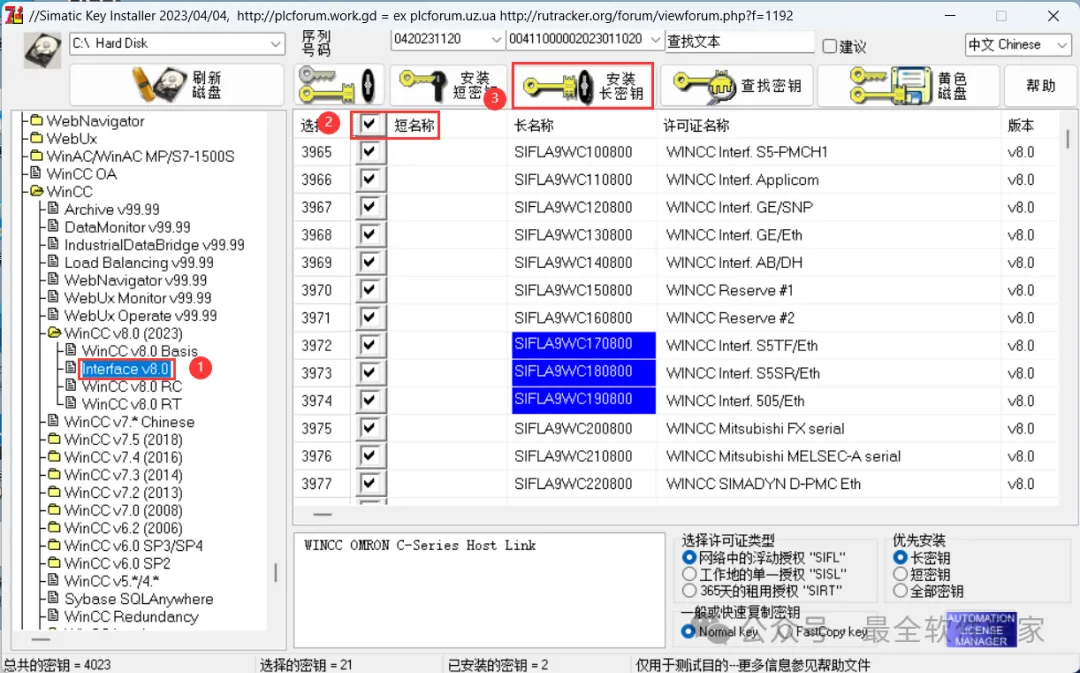Image resolution: width=1080 pixels, height=673 pixels.
Task: Click the Simatic Key Installer title bar icon
Action: [14, 14]
